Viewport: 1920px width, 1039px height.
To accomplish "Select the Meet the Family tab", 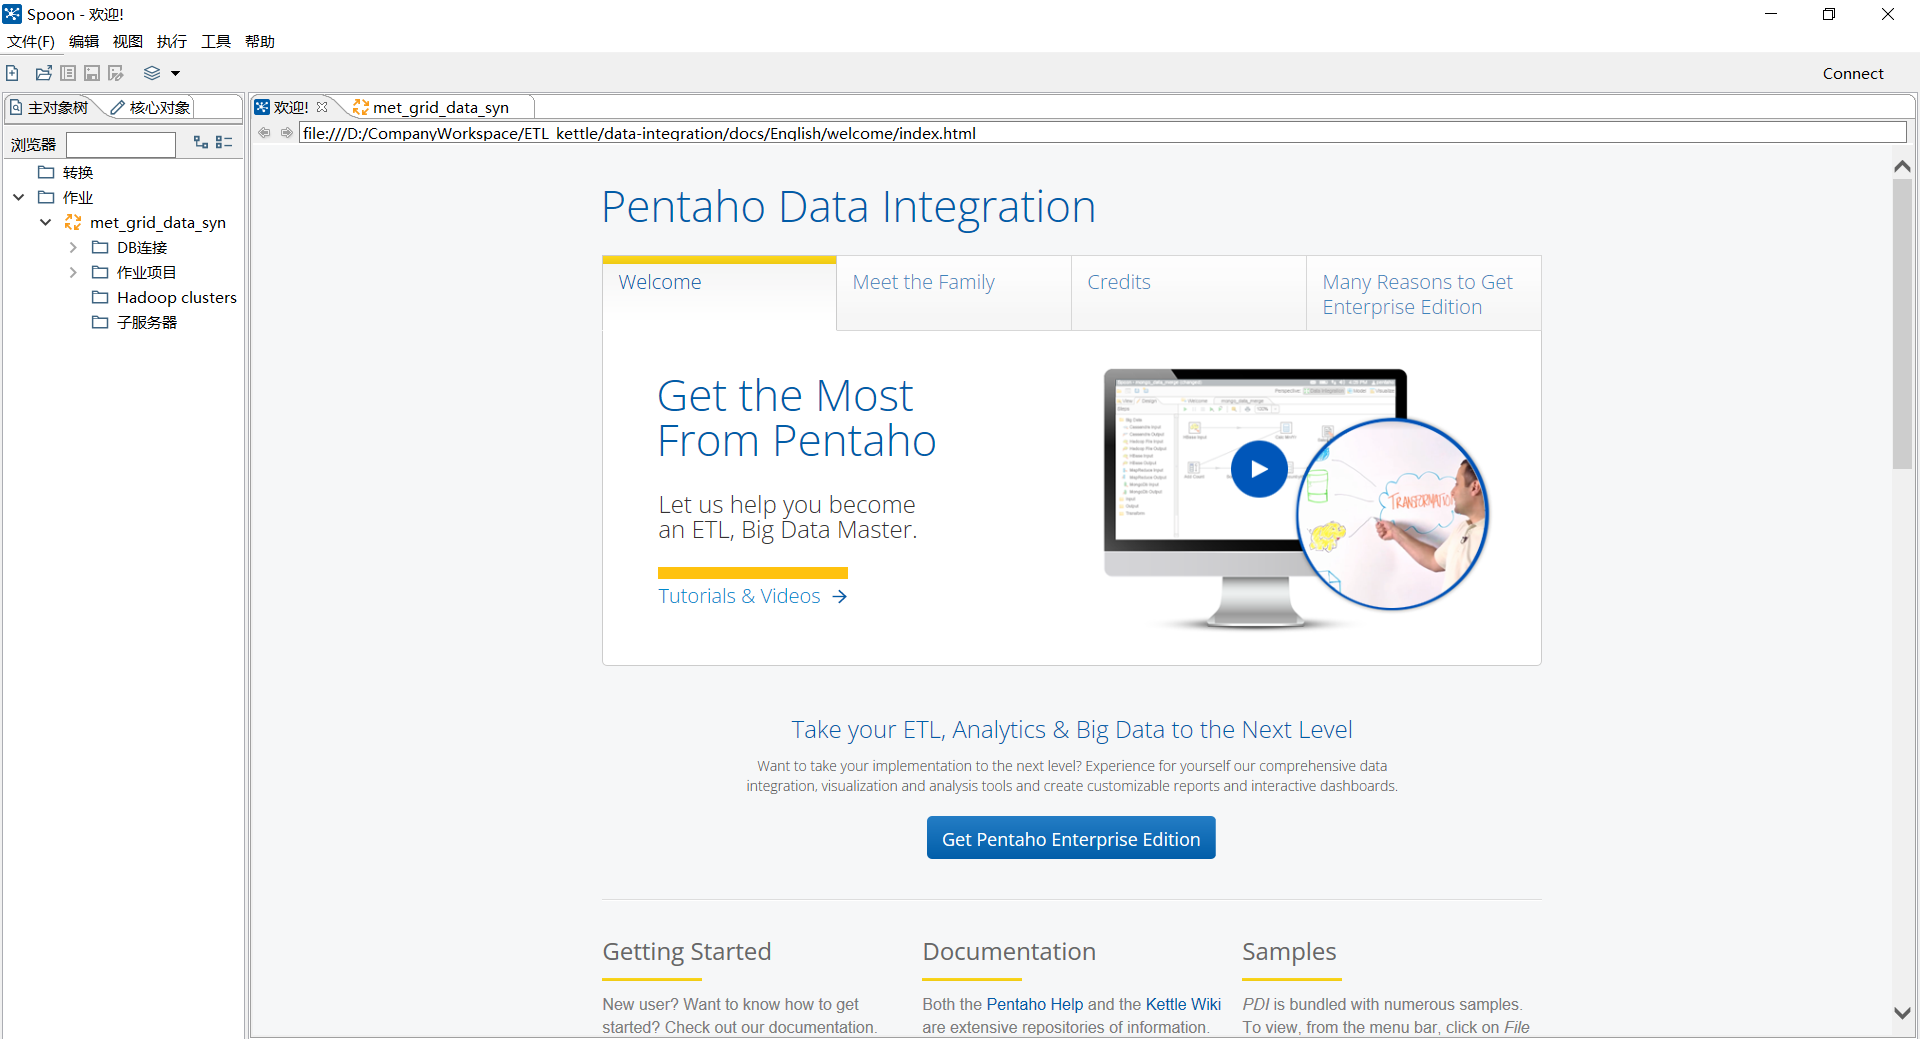I will tap(954, 292).
